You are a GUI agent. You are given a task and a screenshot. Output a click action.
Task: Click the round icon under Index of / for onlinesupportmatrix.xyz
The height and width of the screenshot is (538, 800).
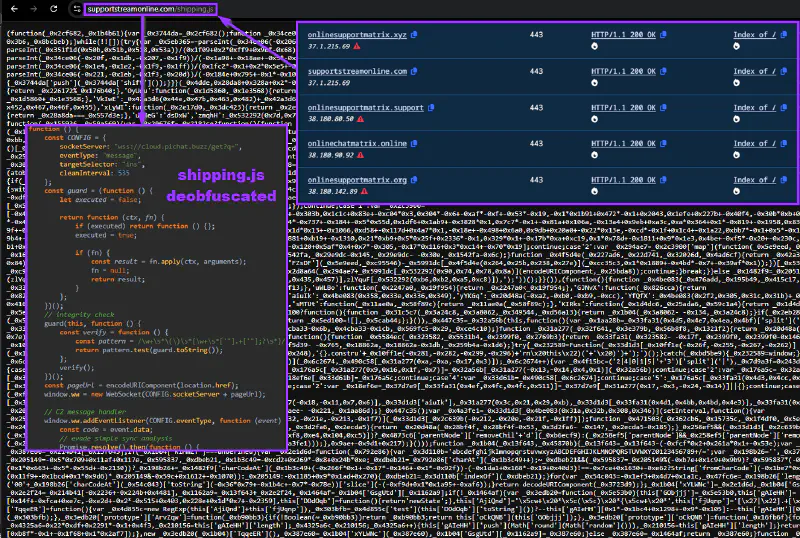click(736, 46)
